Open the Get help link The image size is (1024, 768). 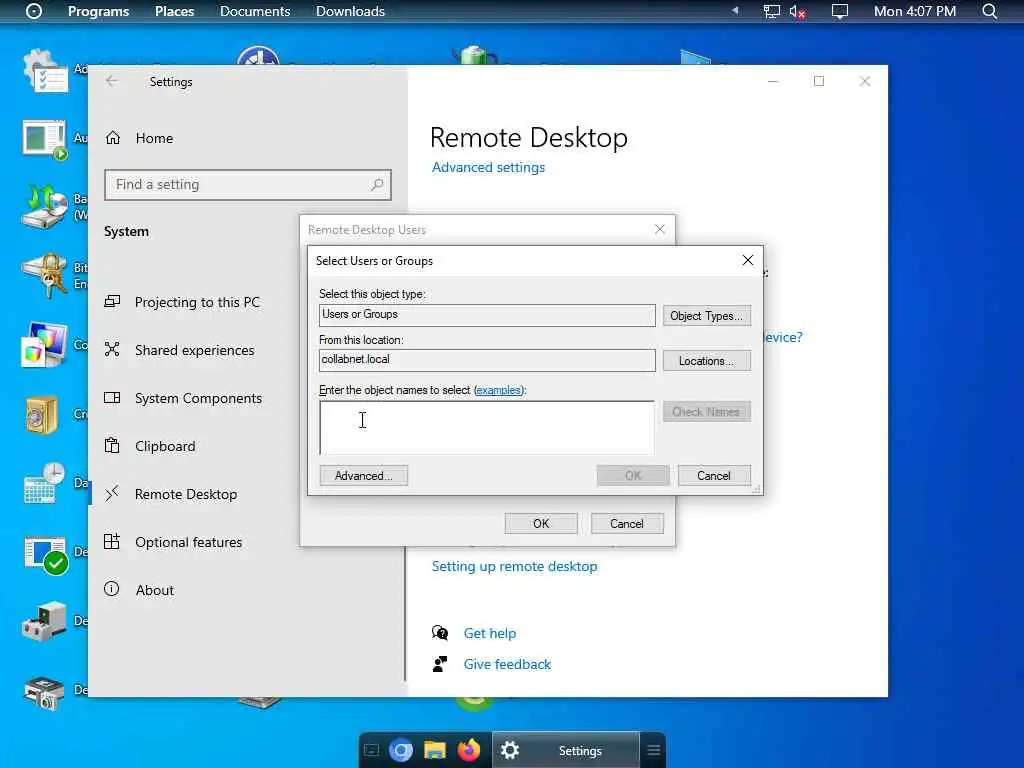(x=490, y=633)
